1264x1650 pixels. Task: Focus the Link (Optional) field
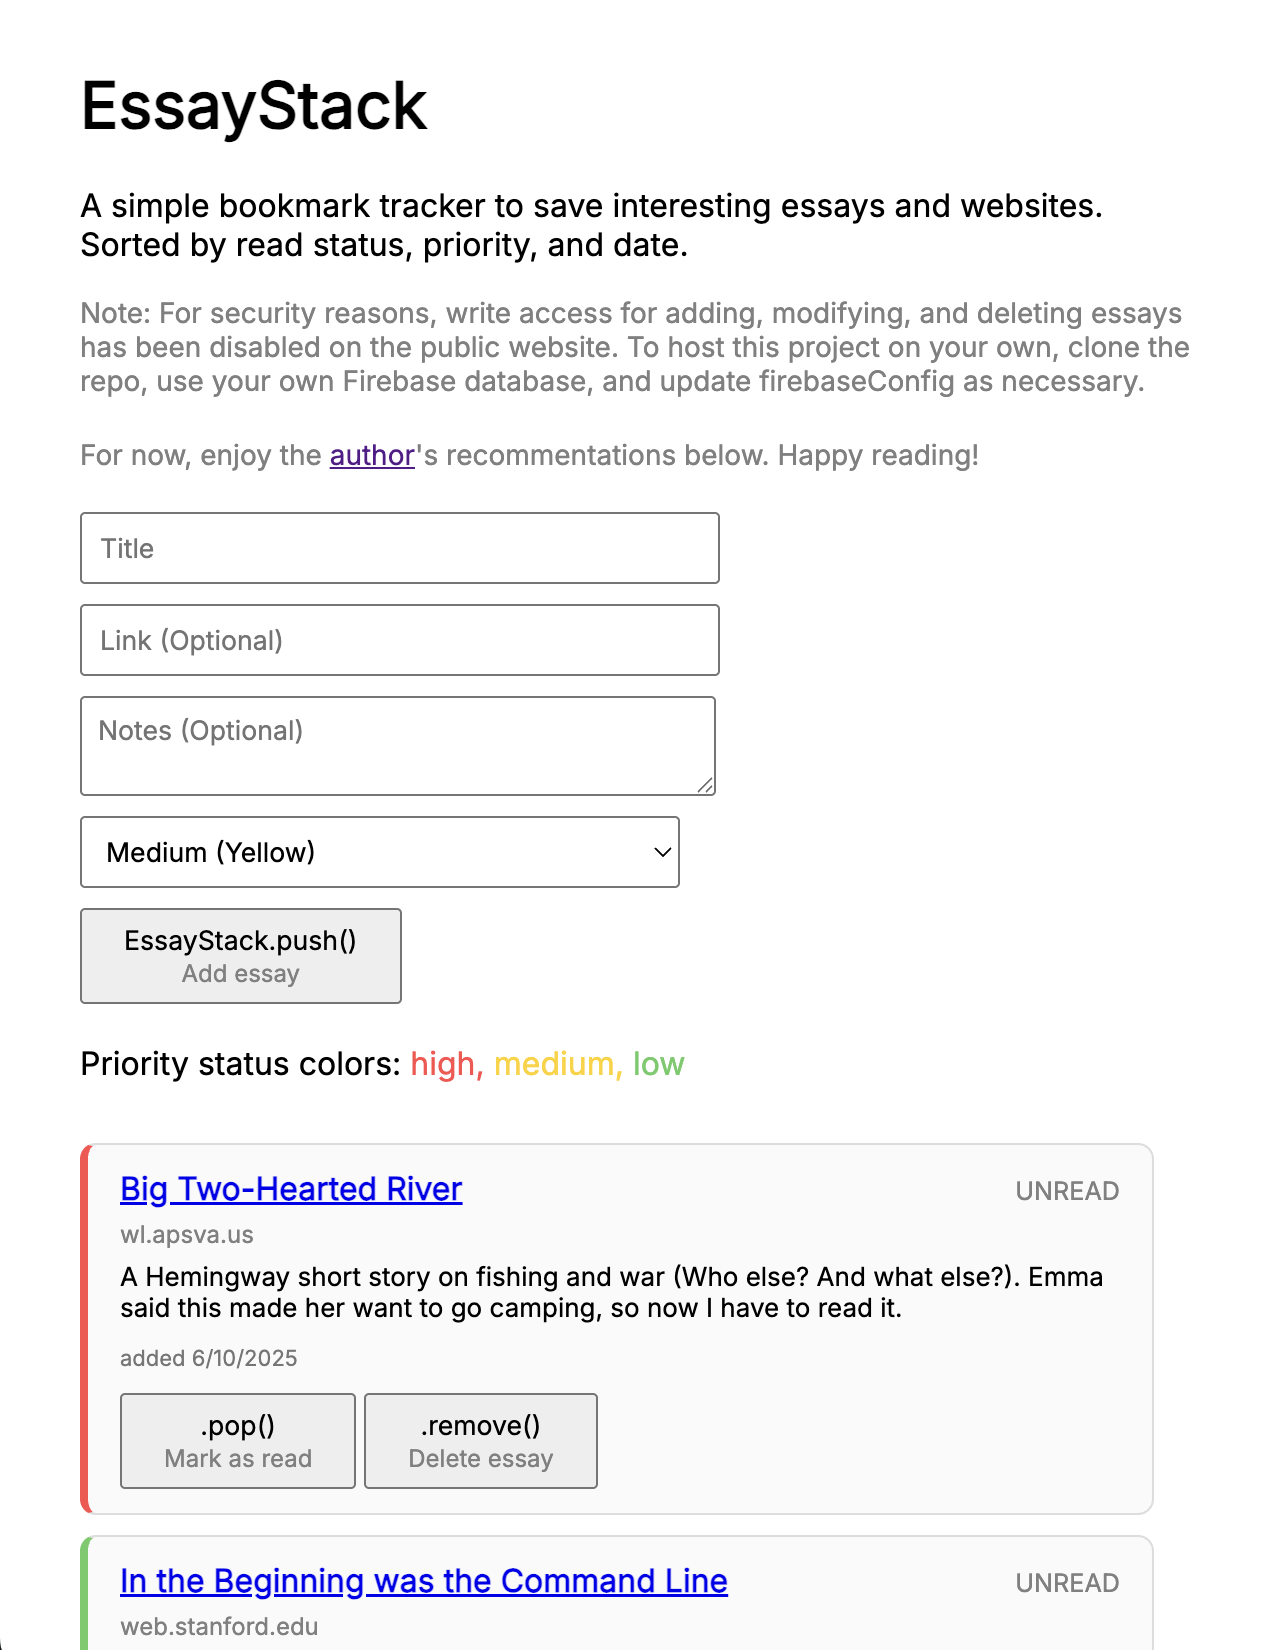pyautogui.click(x=399, y=640)
